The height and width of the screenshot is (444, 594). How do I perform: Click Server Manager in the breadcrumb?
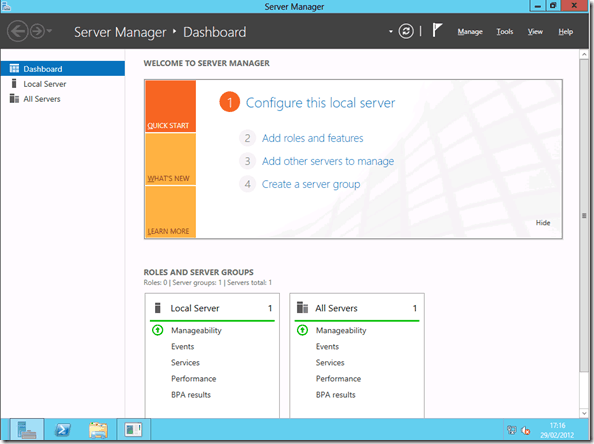pyautogui.click(x=120, y=32)
